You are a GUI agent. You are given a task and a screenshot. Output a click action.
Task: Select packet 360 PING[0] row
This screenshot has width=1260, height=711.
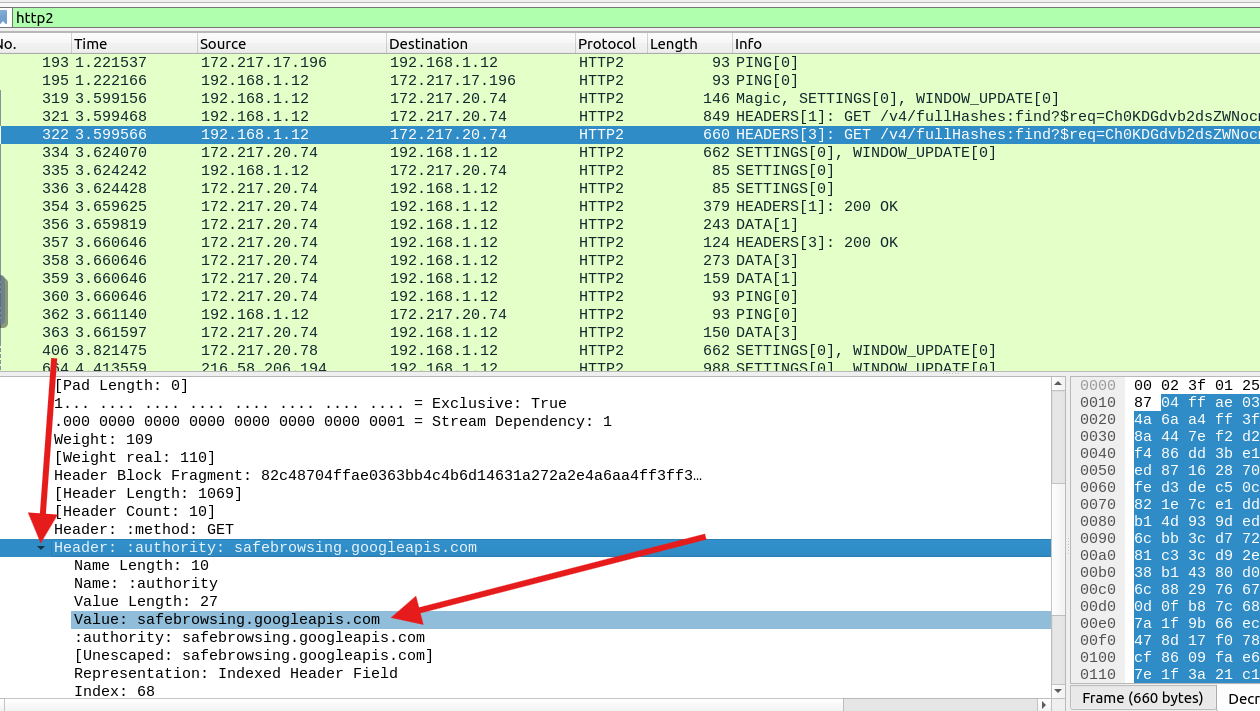[630, 297]
